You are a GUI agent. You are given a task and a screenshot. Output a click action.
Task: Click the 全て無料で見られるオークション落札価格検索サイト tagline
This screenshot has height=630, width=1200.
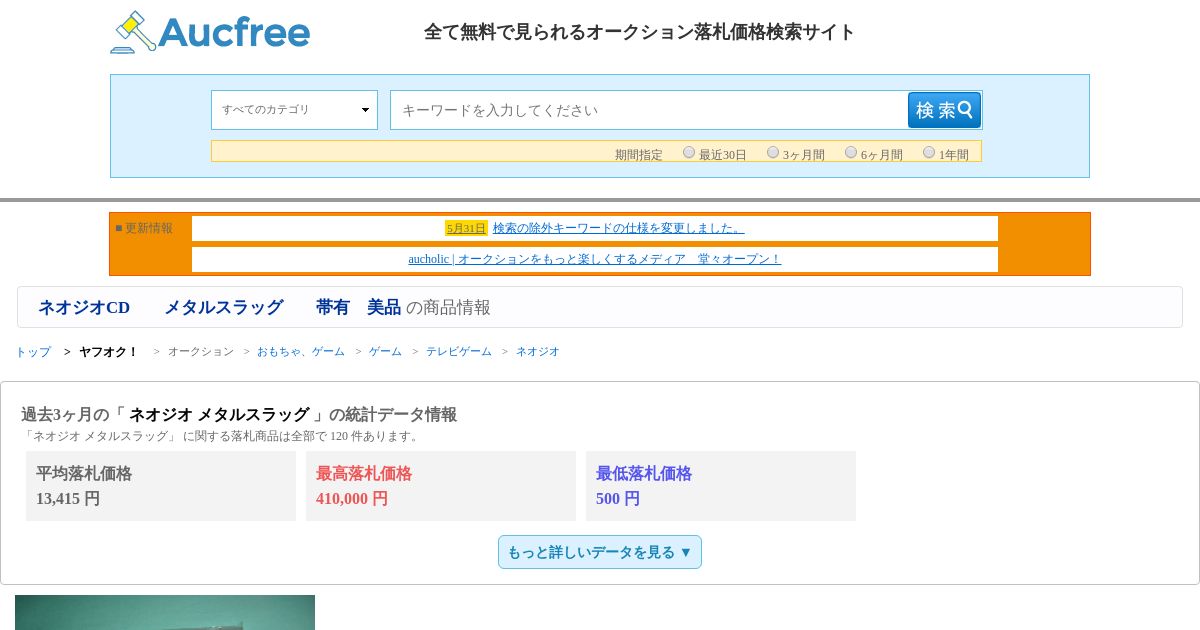(x=639, y=32)
